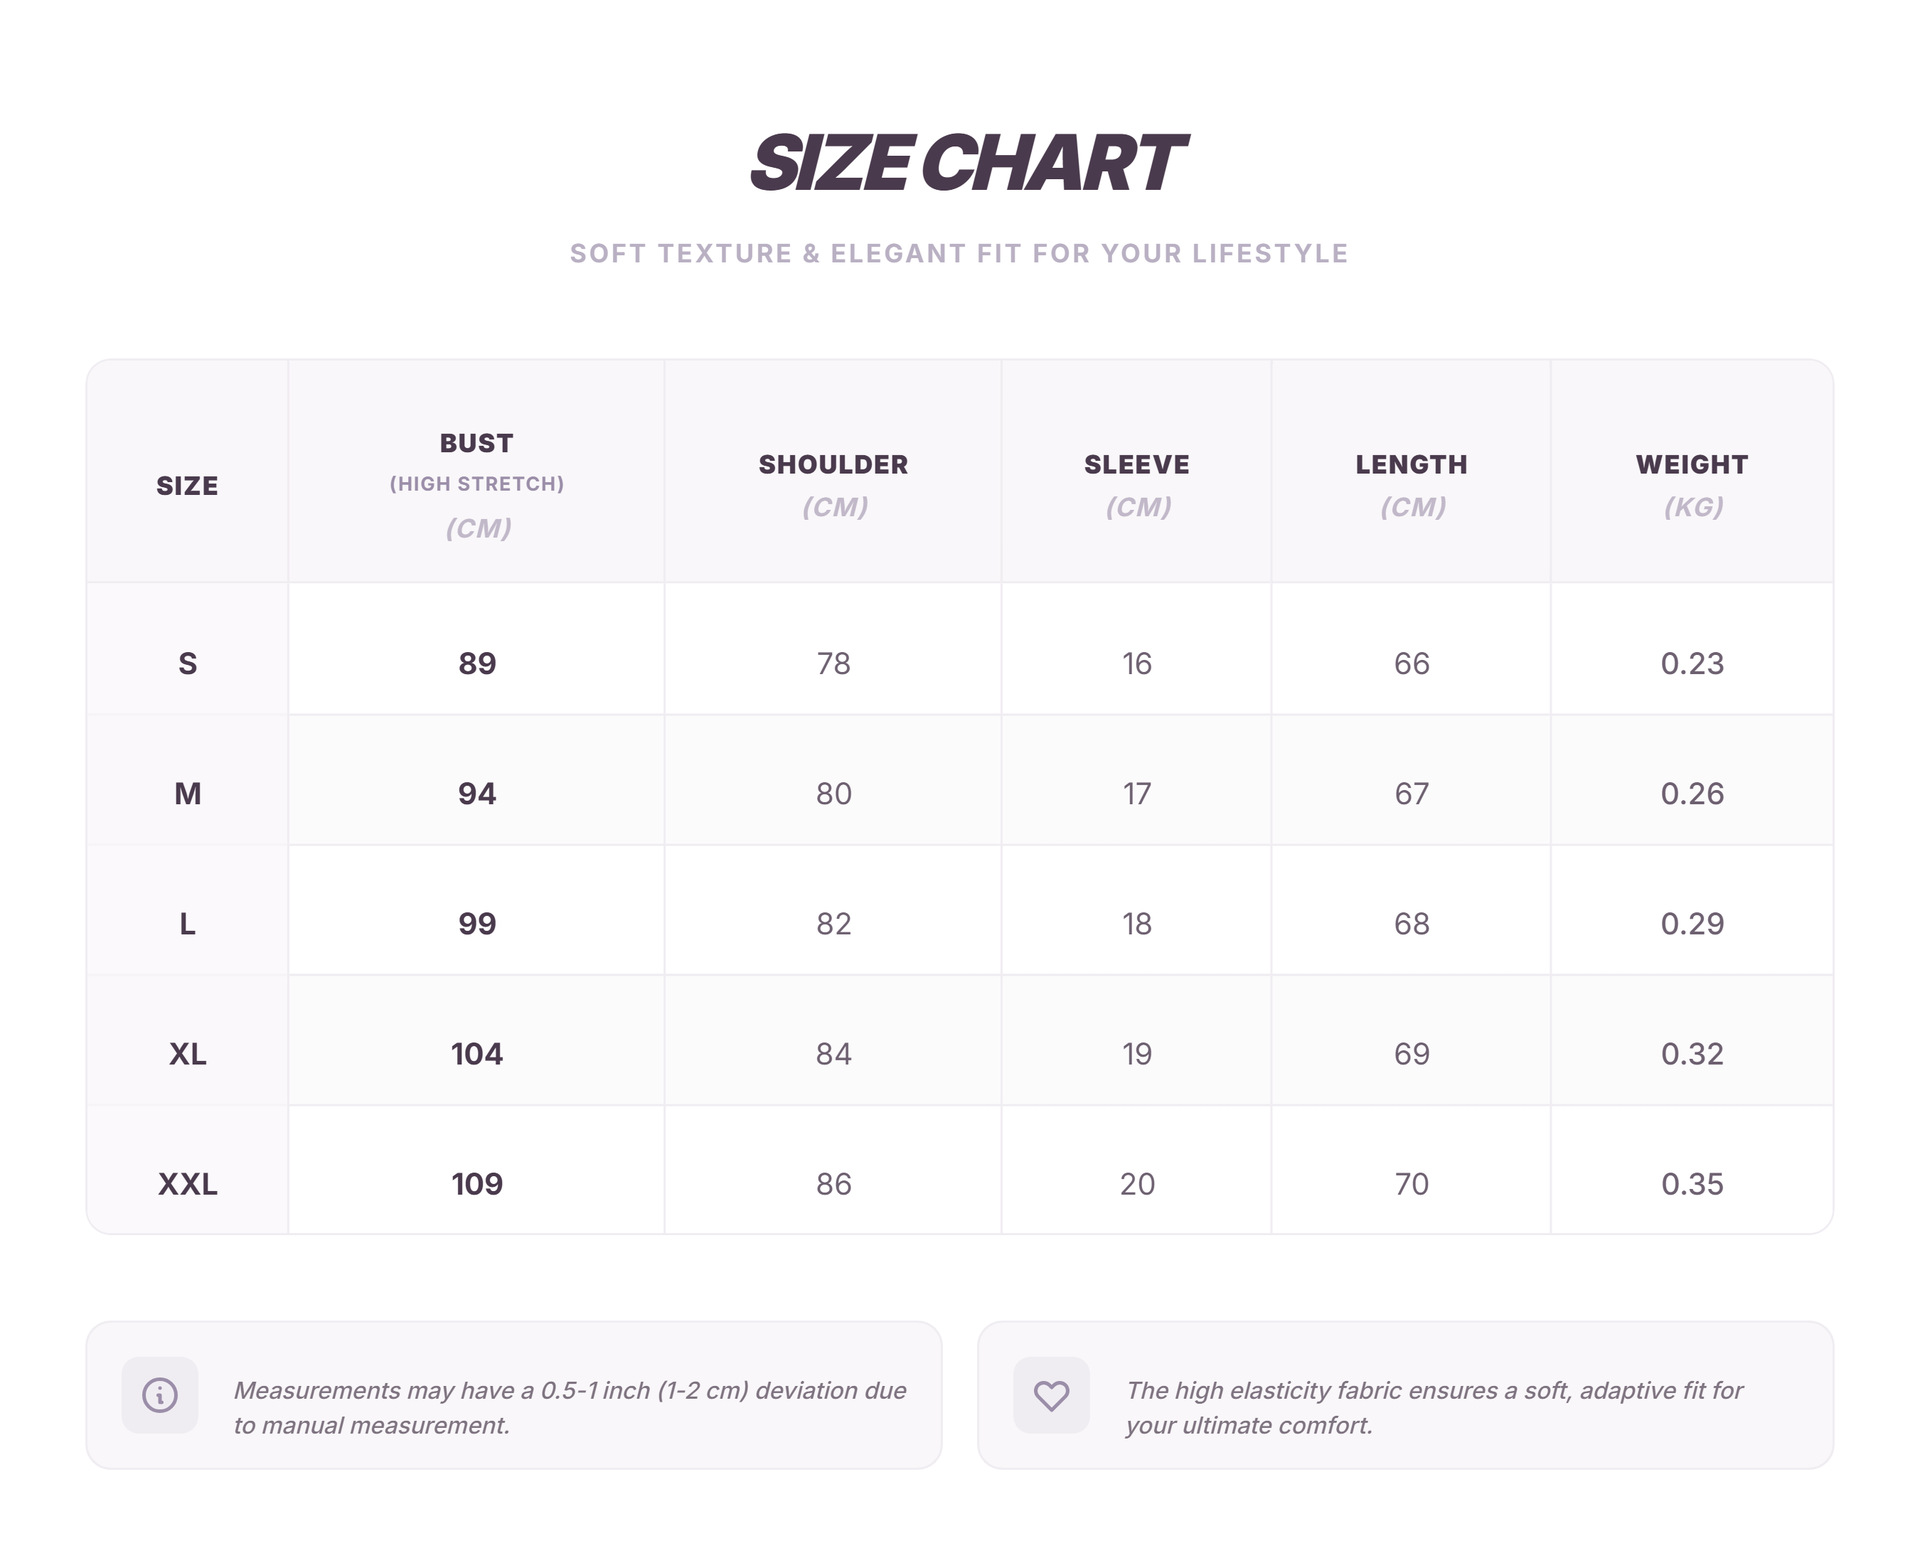
Task: Select the S size row label
Action: pos(187,663)
